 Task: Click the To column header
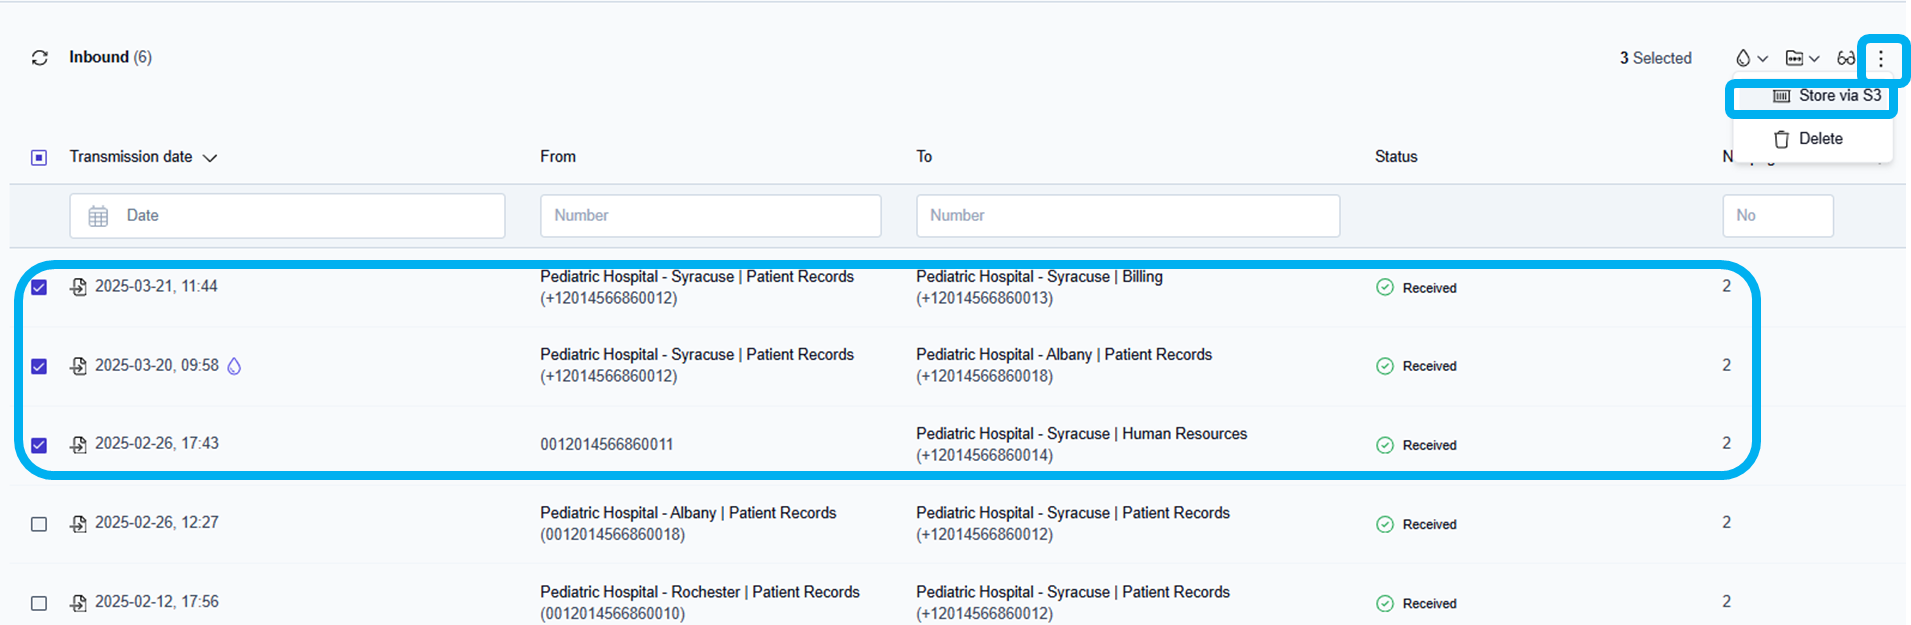click(924, 157)
